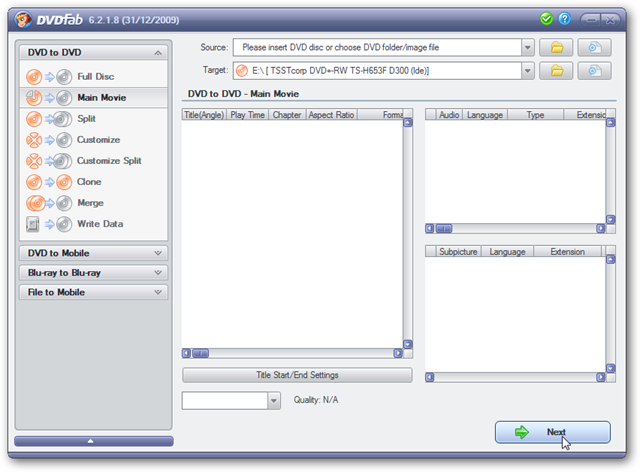Open Title Start/End Settings
The image size is (640, 472).
(297, 375)
